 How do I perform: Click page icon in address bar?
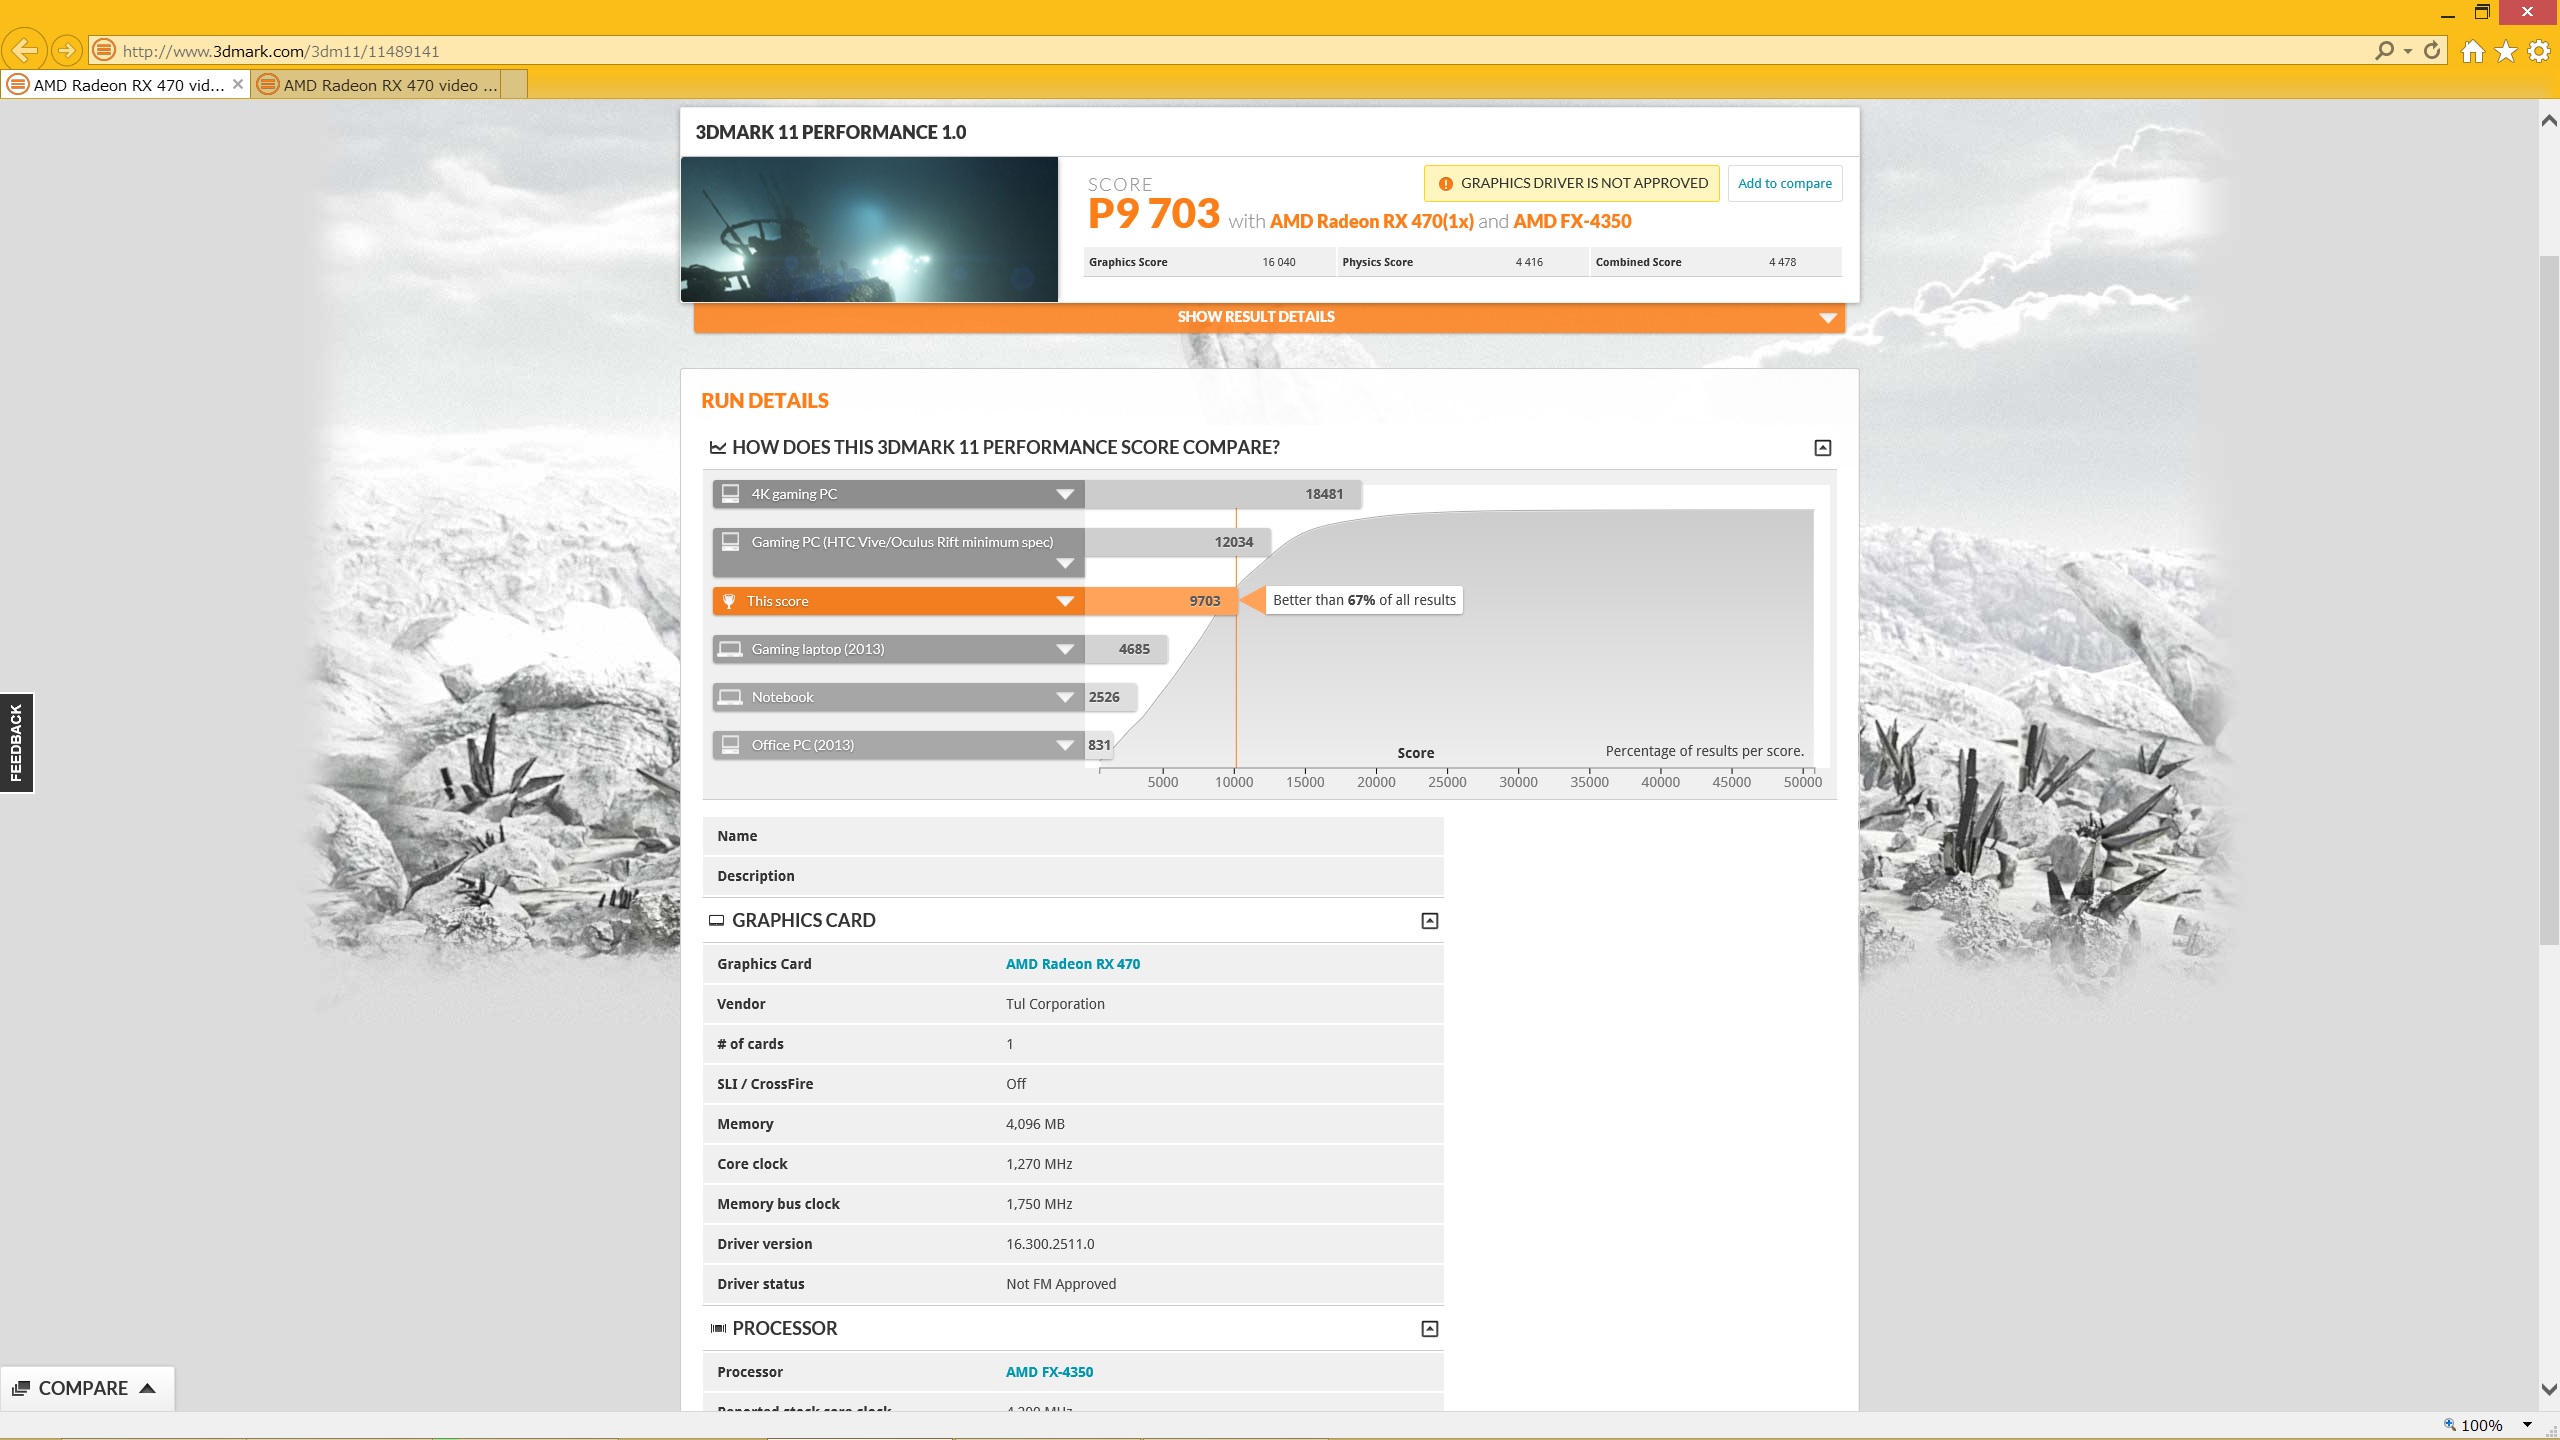(x=104, y=50)
